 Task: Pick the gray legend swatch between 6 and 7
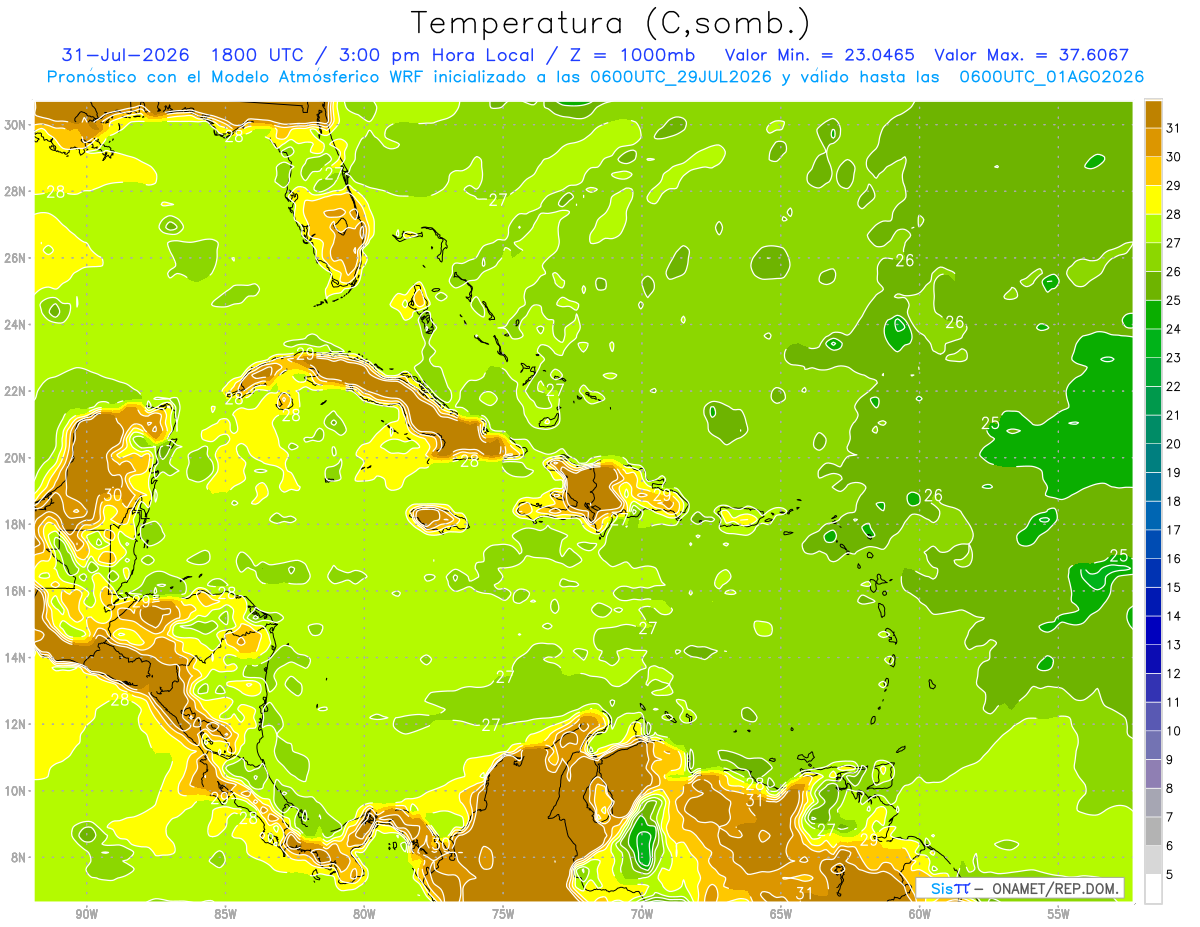click(1153, 832)
